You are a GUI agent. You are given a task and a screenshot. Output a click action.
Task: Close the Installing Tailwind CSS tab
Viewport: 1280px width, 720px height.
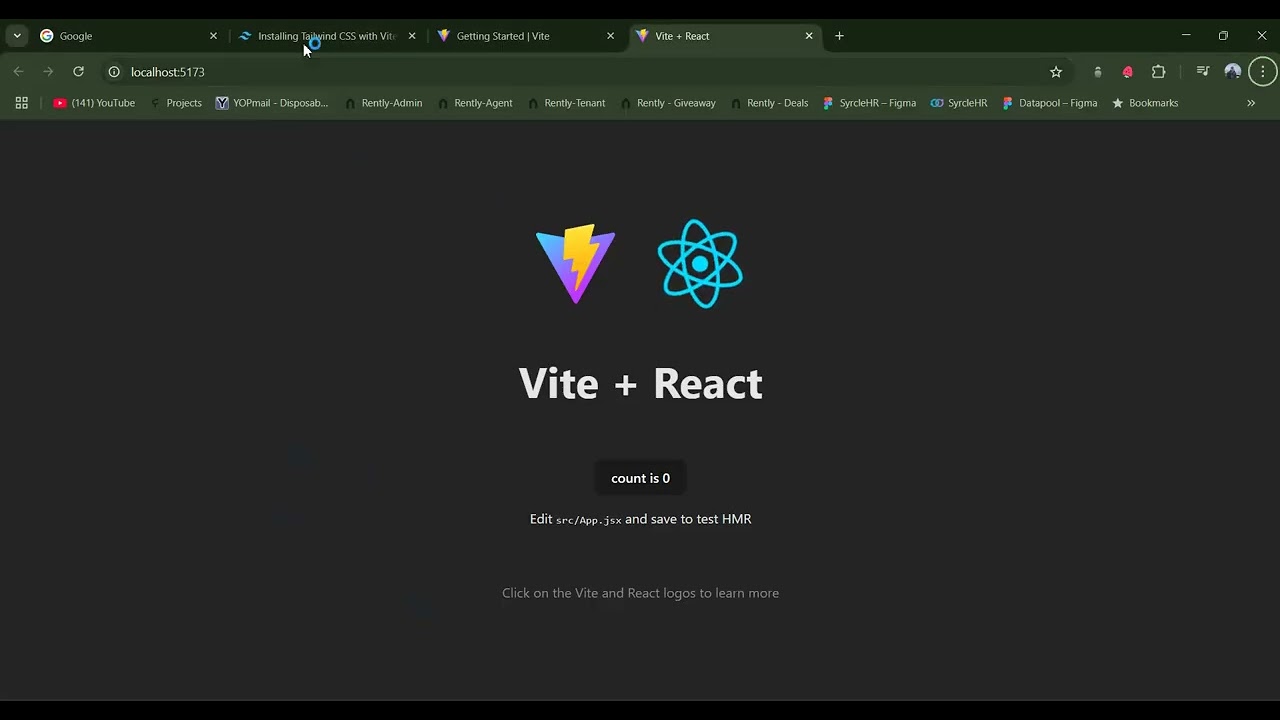pyautogui.click(x=412, y=36)
